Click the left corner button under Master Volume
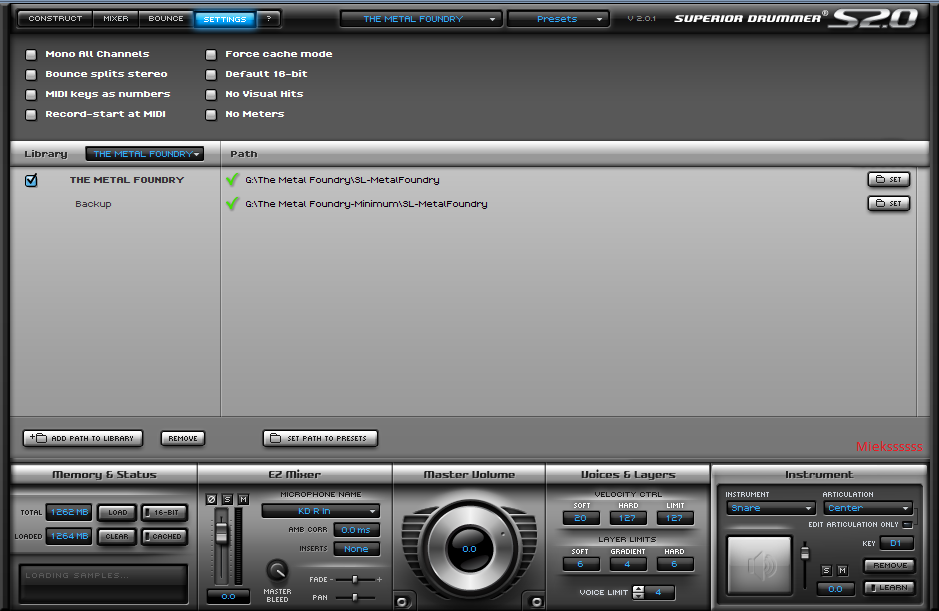 pyautogui.click(x=401, y=601)
